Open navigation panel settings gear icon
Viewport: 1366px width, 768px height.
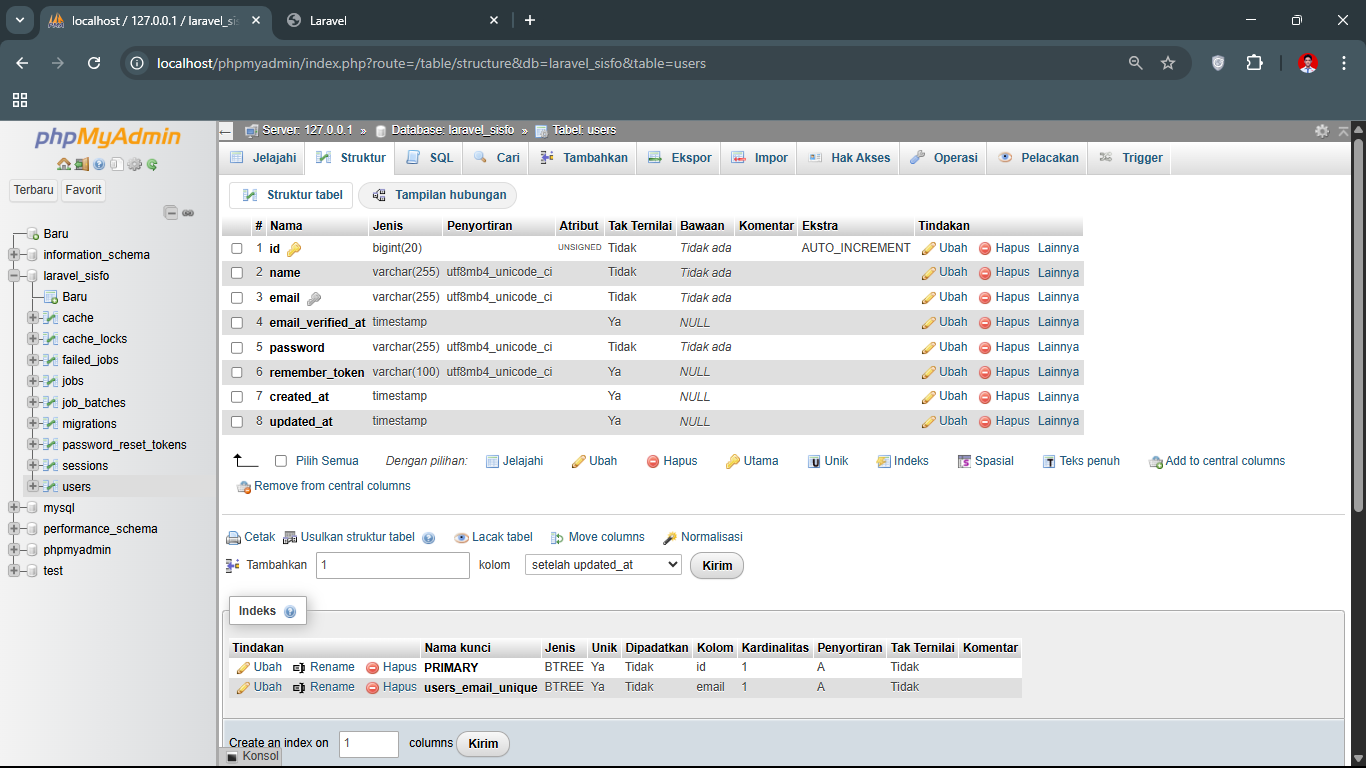[x=134, y=165]
